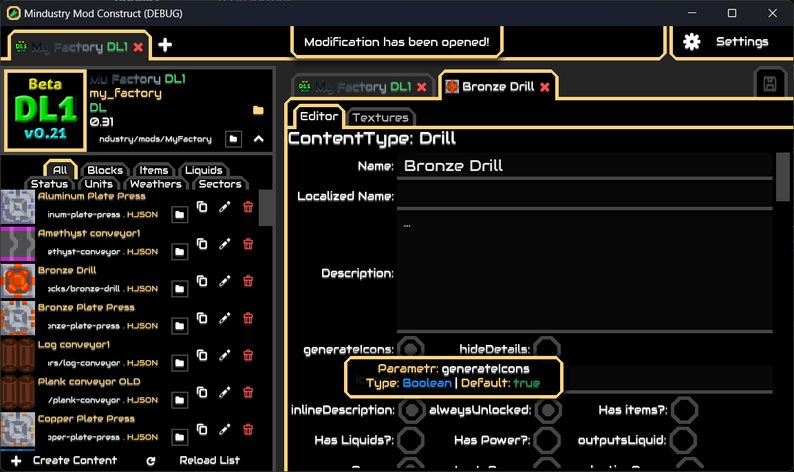Open folder for Amethyst conveyor1
The image size is (794, 472).
click(x=179, y=252)
